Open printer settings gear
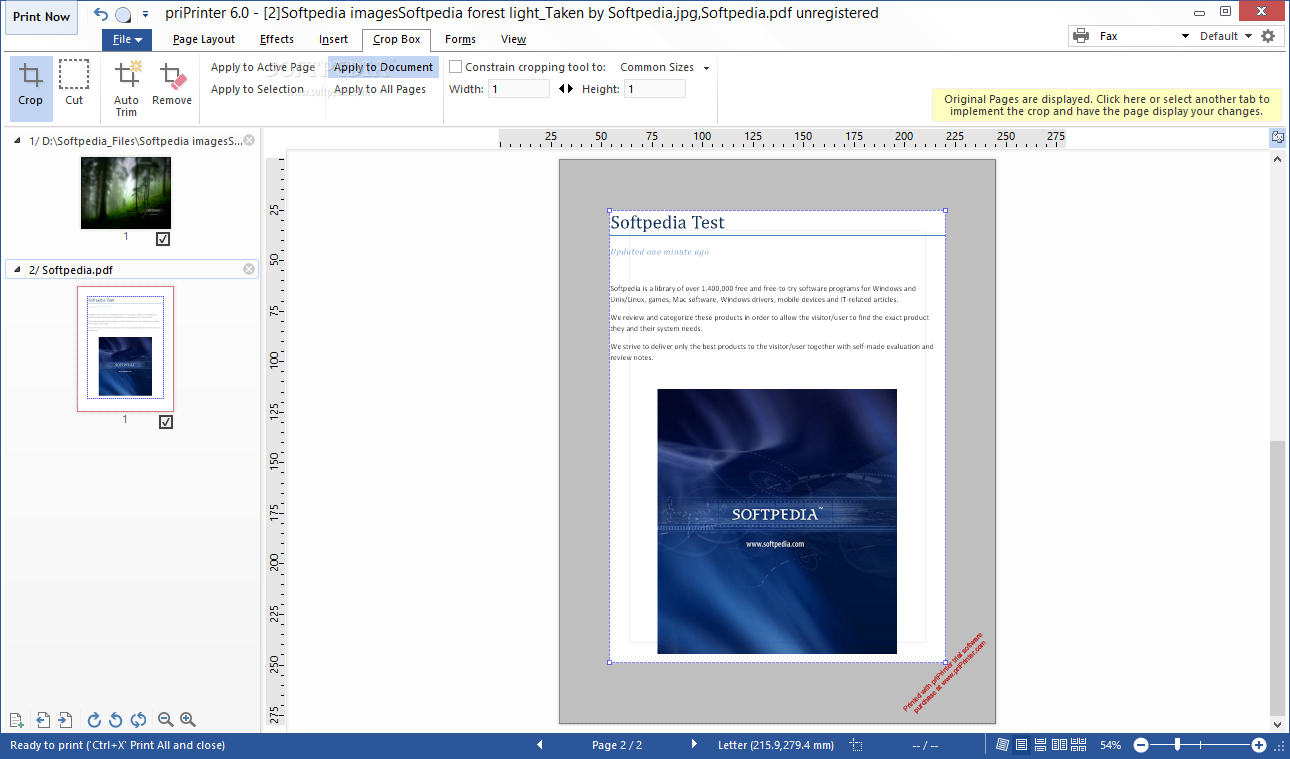 1268,36
